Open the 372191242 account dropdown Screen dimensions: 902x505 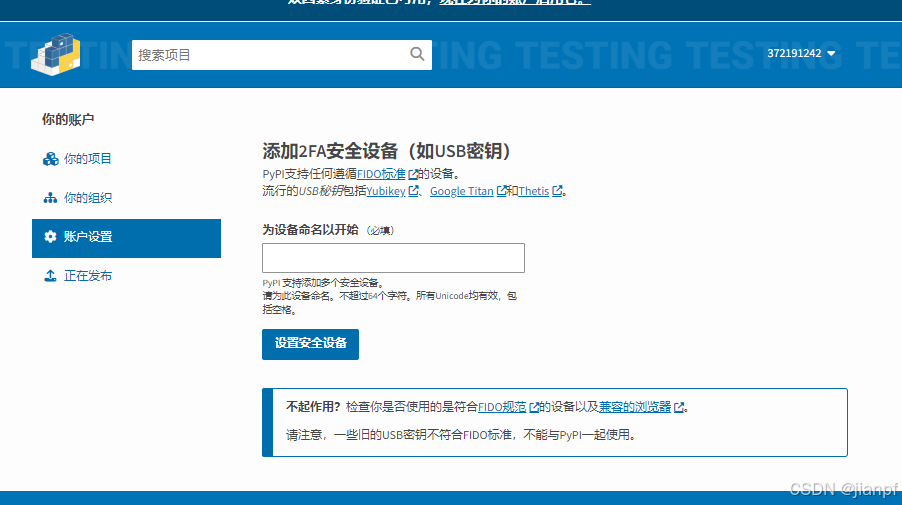coord(801,53)
